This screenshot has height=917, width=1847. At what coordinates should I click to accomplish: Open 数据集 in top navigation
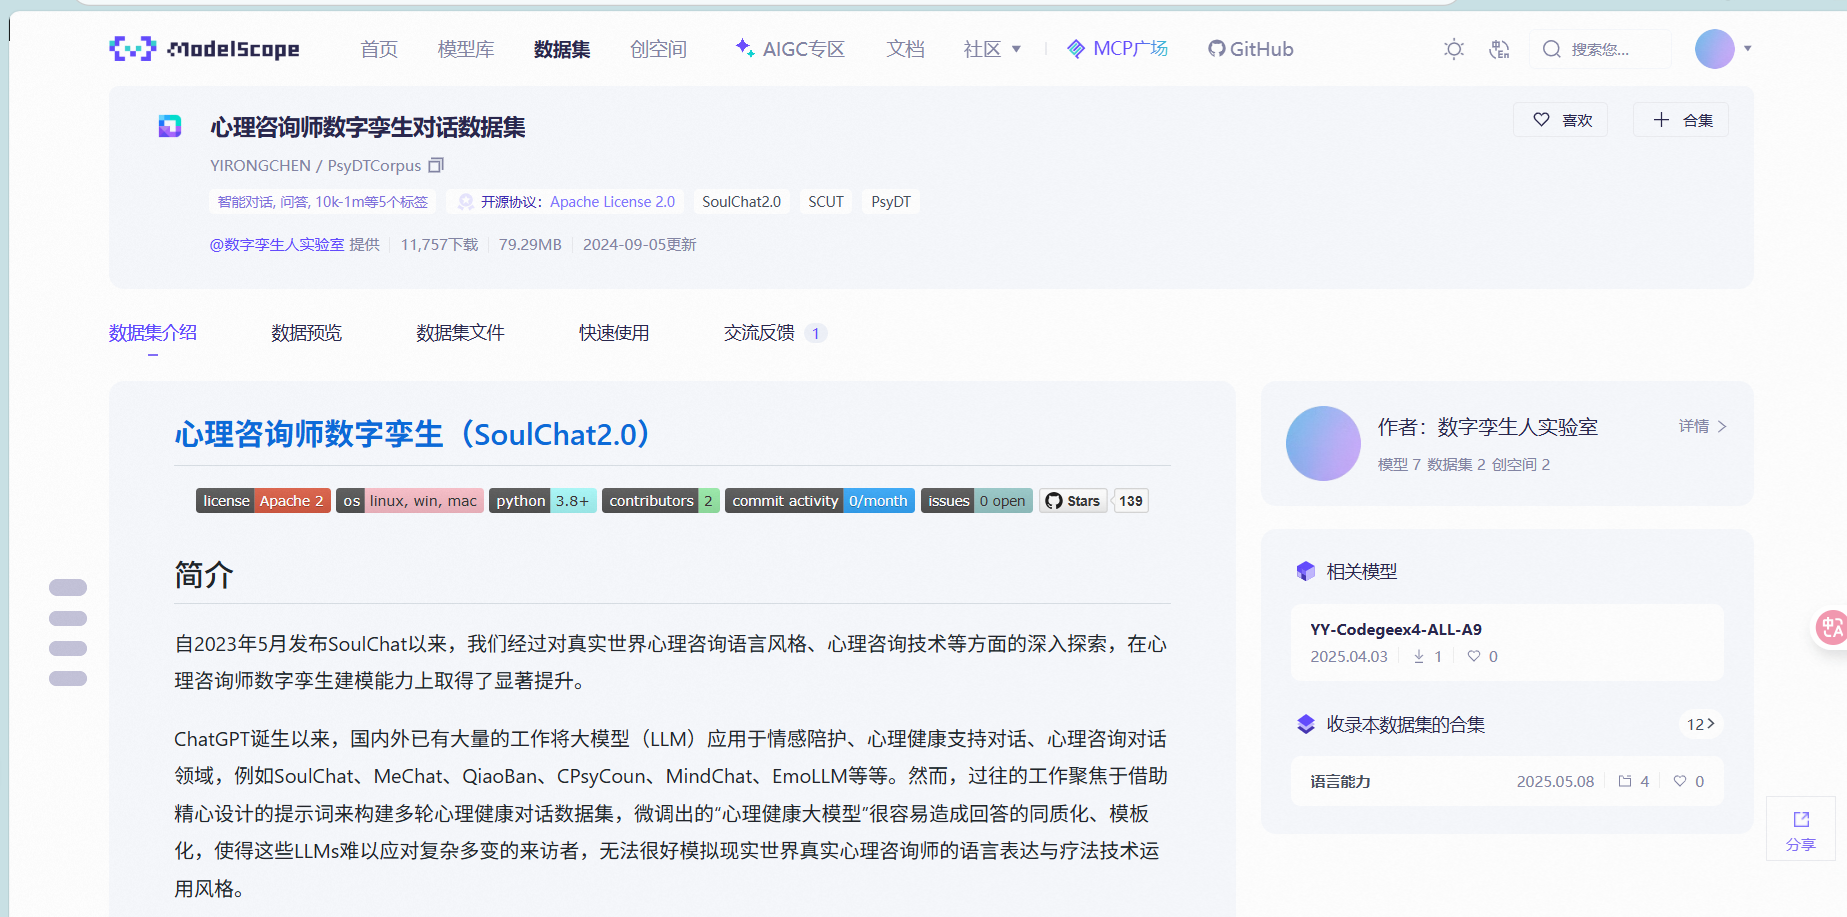562,49
